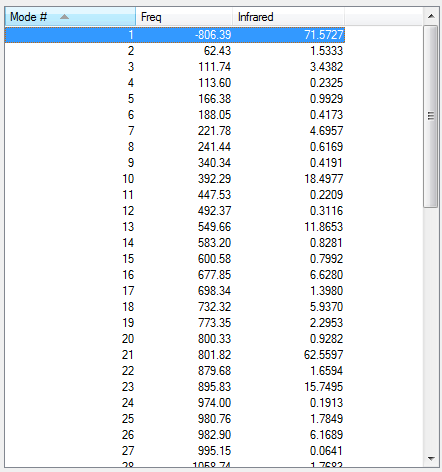The width and height of the screenshot is (442, 472).
Task: Click the Mode # sort arrow indicator
Action: pyautogui.click(x=64, y=17)
